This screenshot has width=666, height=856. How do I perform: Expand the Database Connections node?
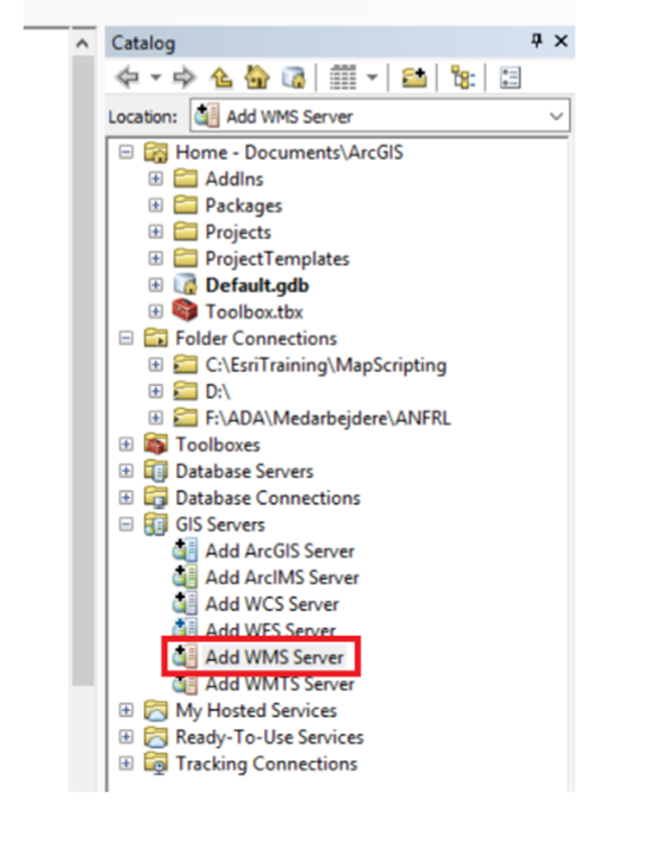point(126,498)
